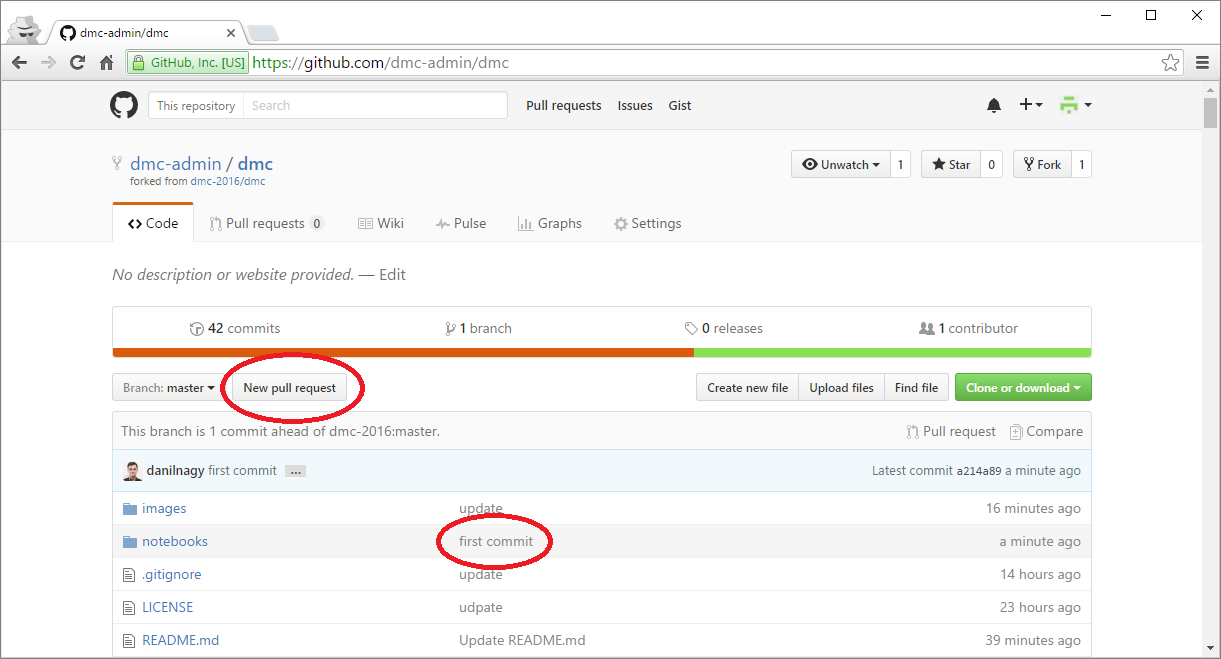
Task: Click the This repository search scope
Action: point(196,105)
